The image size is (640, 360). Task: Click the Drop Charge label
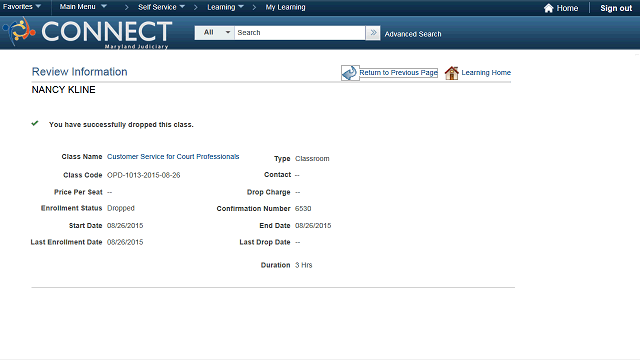pyautogui.click(x=269, y=192)
